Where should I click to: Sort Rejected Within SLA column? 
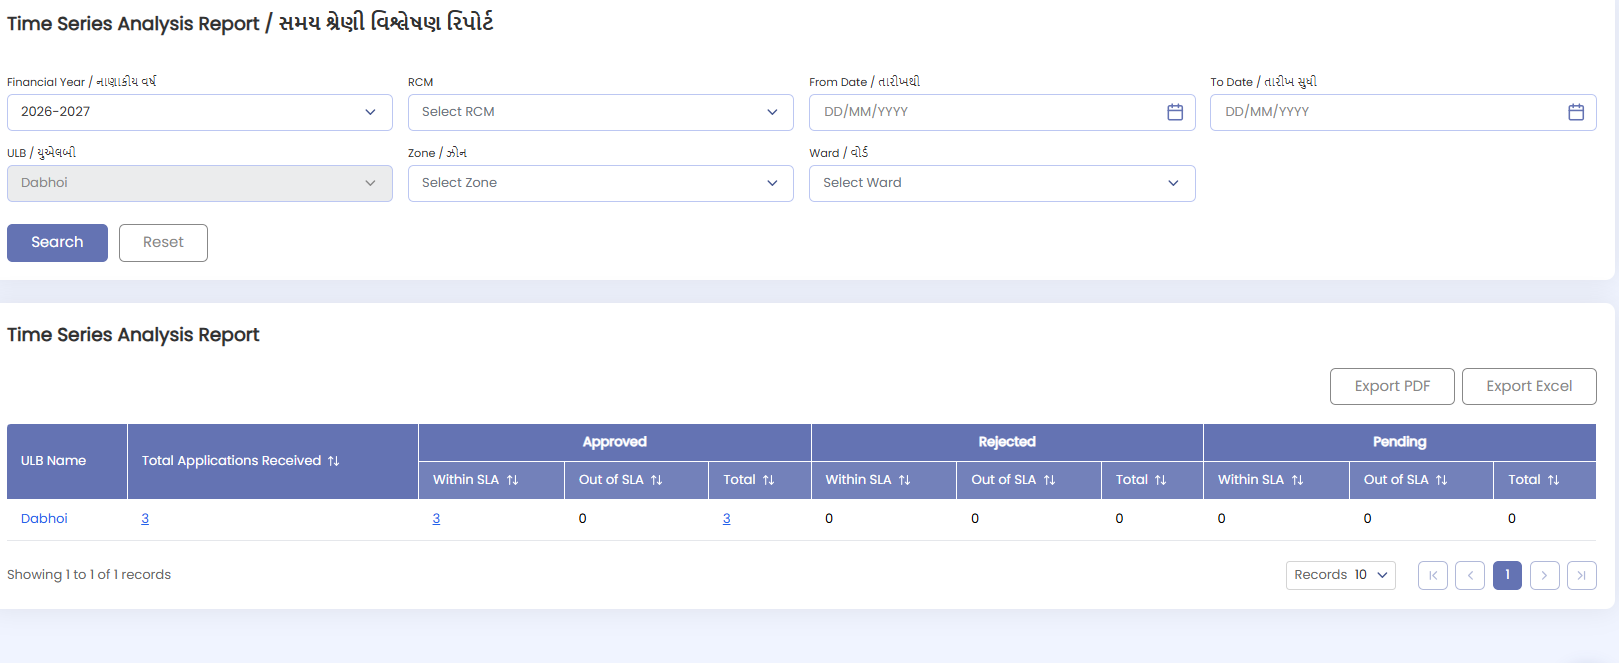tap(905, 480)
